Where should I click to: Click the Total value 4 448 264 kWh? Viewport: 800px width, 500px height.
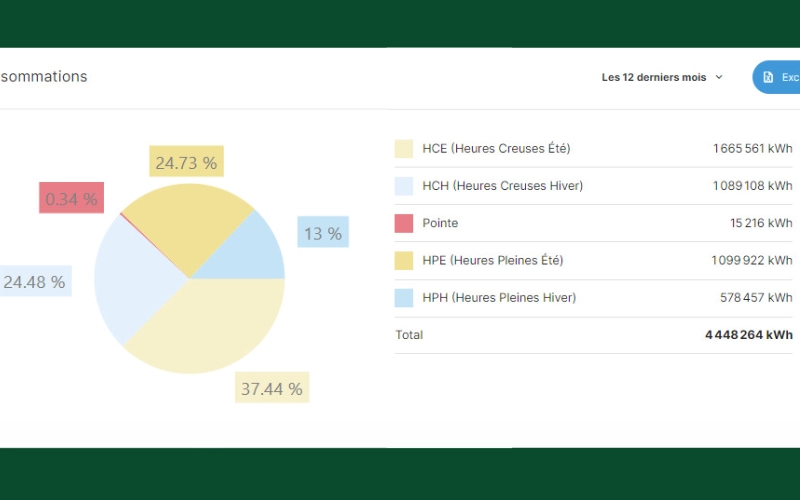pos(748,335)
